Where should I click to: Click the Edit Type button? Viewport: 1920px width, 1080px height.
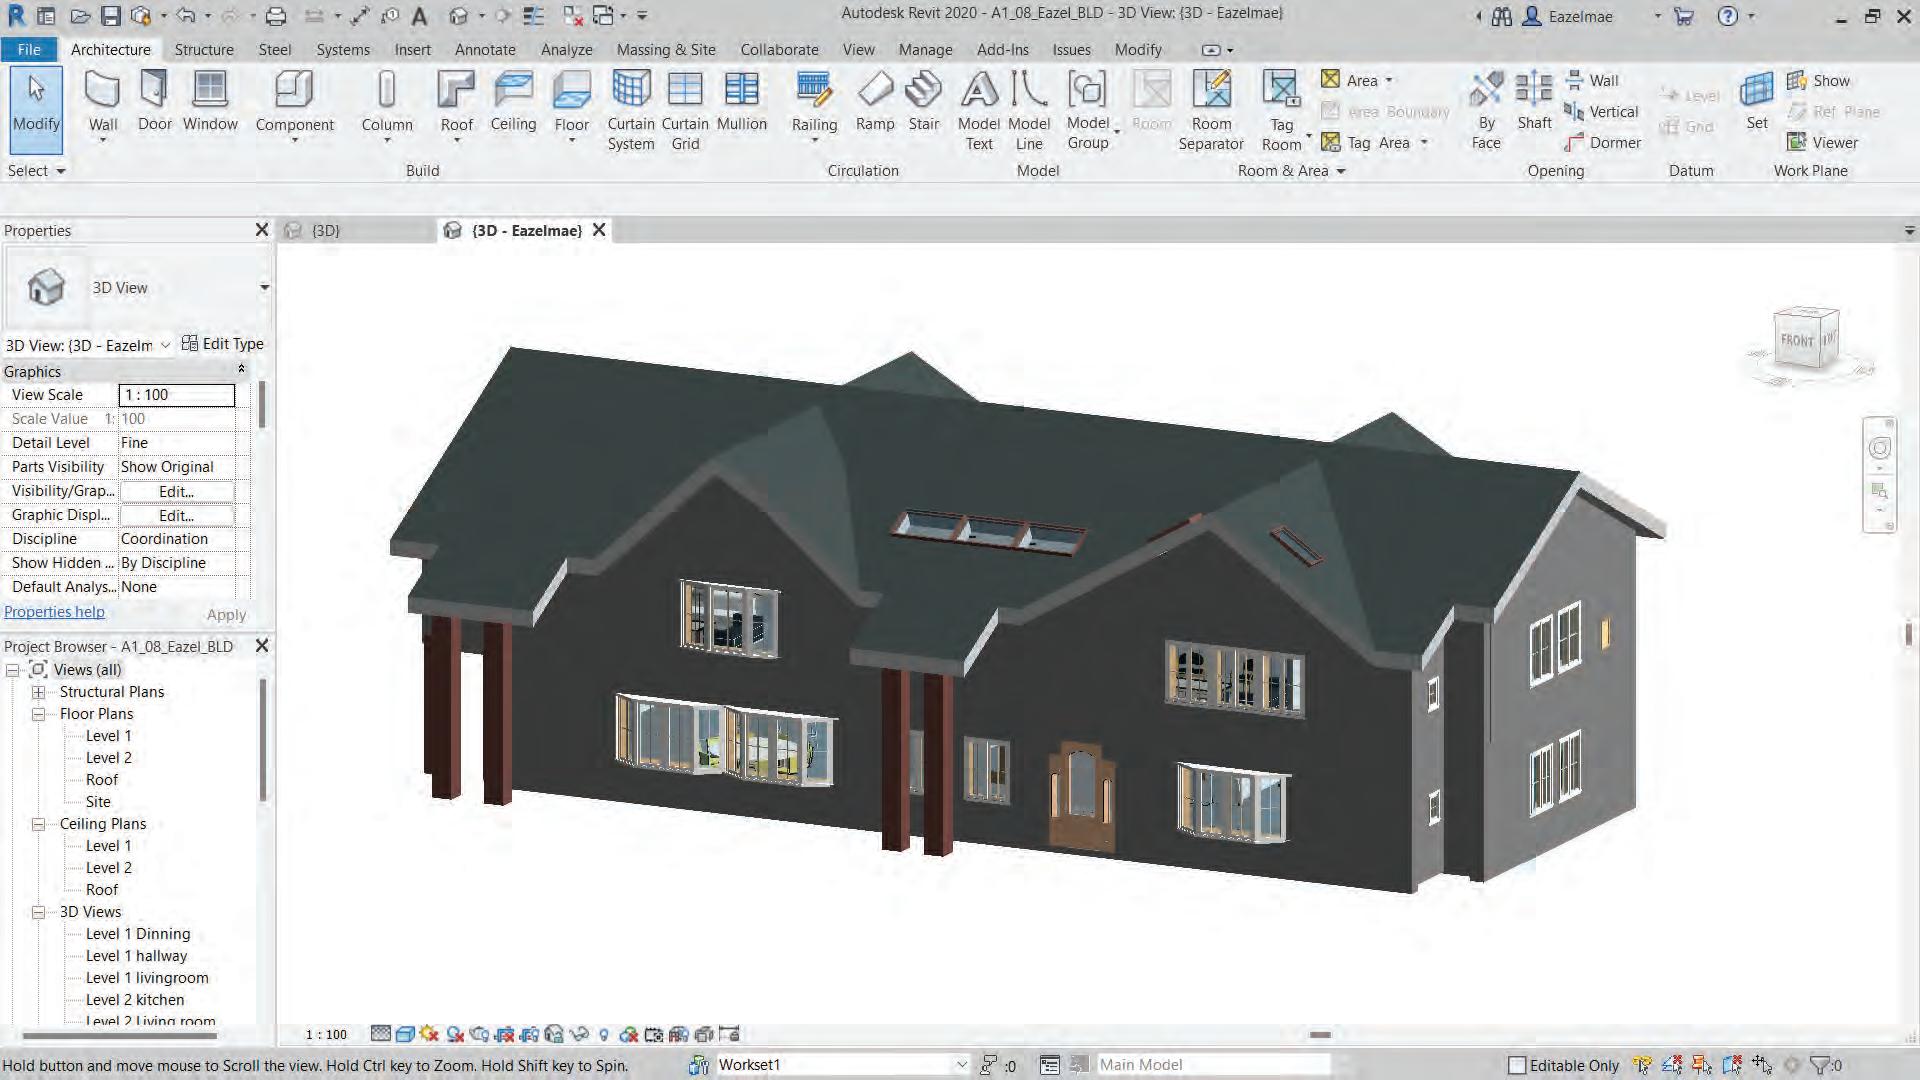click(223, 344)
